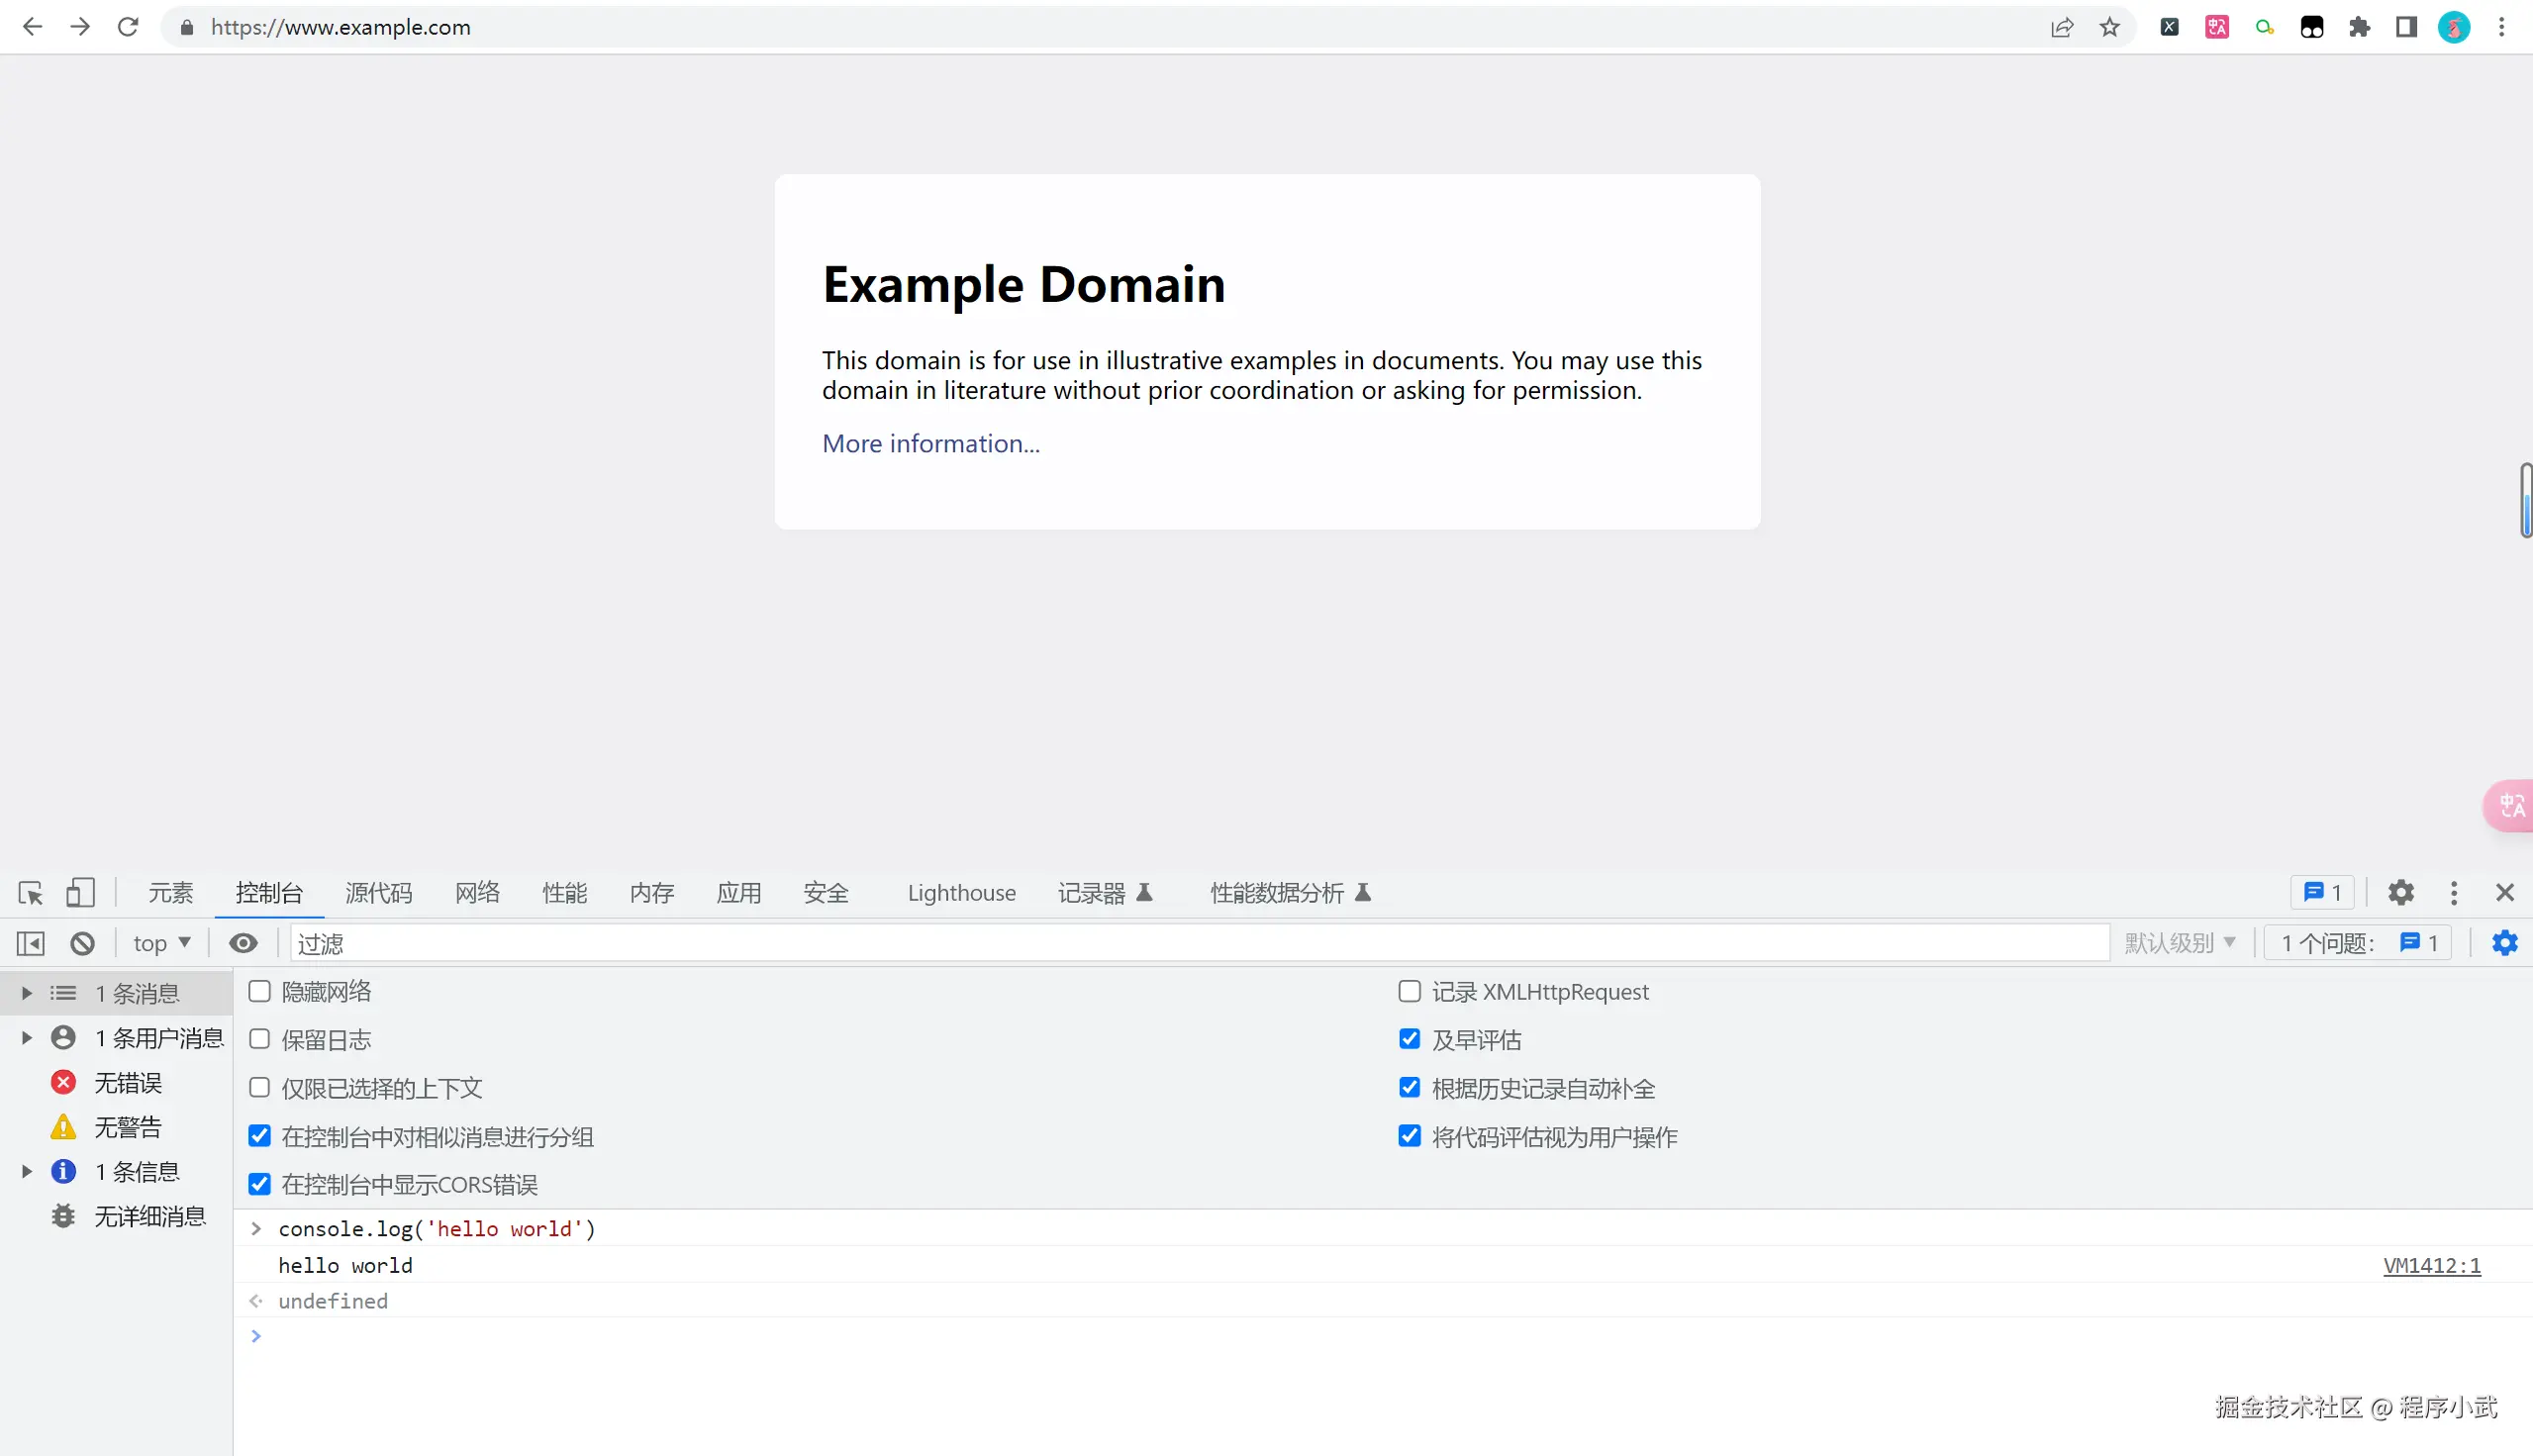Click the blue console settings gear
The image size is (2533, 1456).
tap(2504, 943)
